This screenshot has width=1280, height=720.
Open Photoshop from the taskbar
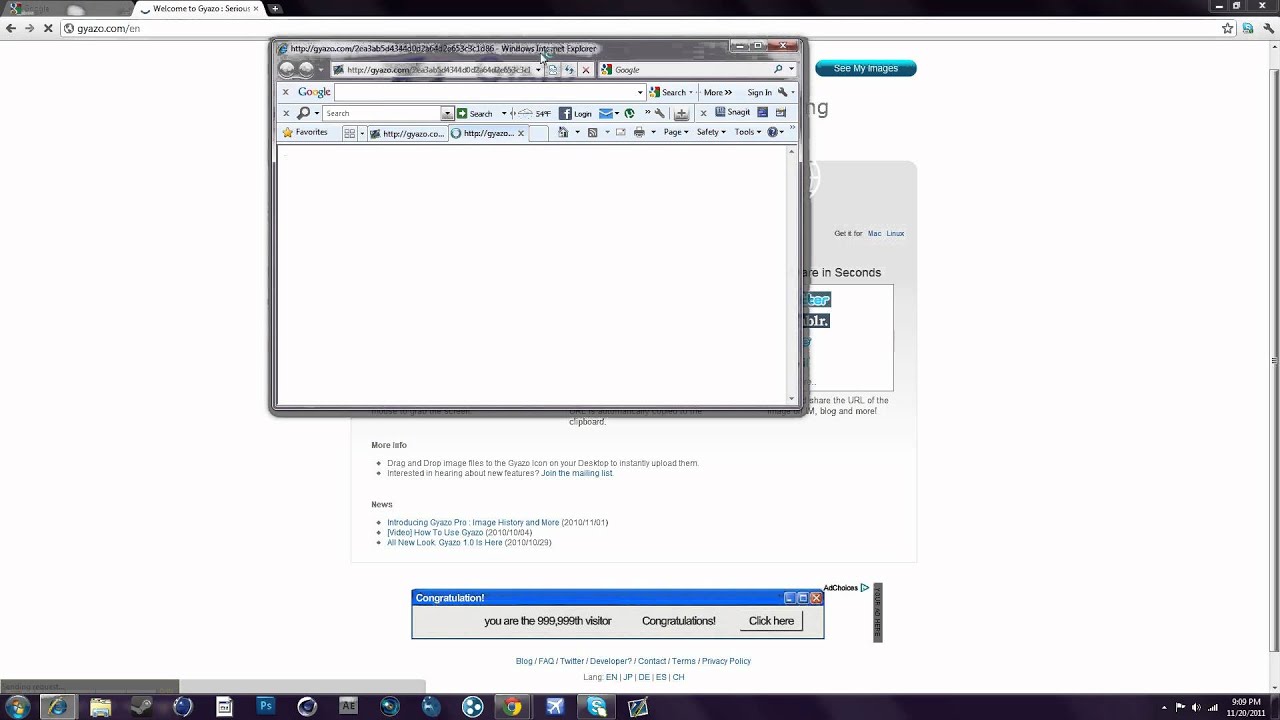coord(266,706)
